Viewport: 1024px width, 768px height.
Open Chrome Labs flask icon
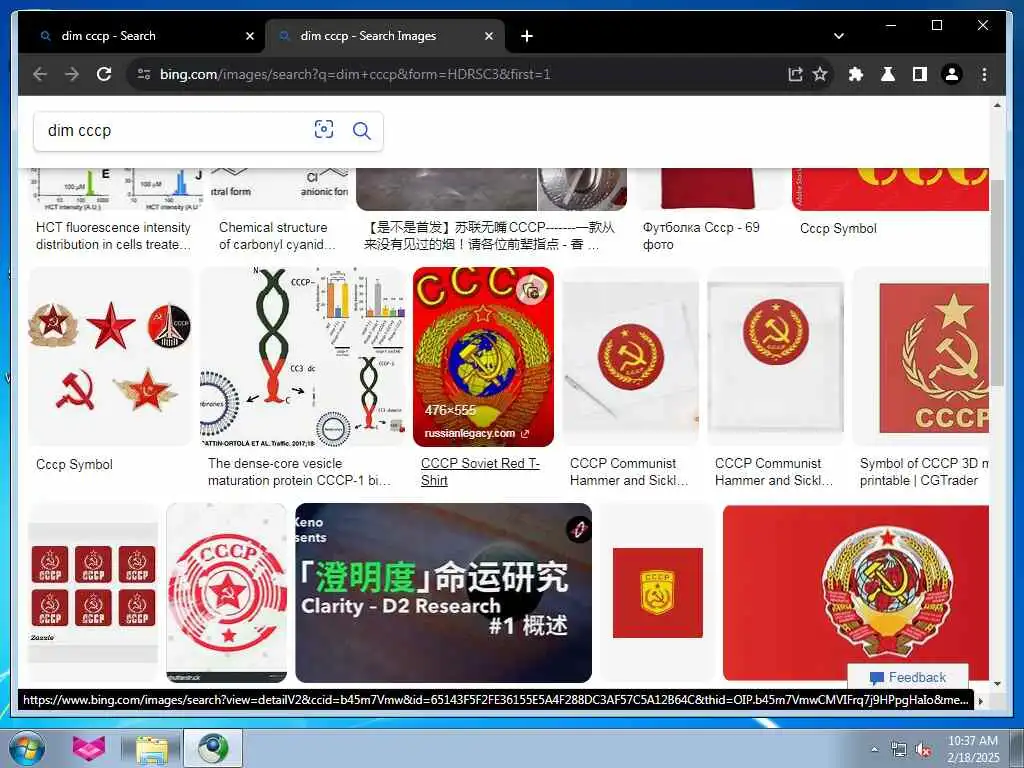[x=888, y=74]
